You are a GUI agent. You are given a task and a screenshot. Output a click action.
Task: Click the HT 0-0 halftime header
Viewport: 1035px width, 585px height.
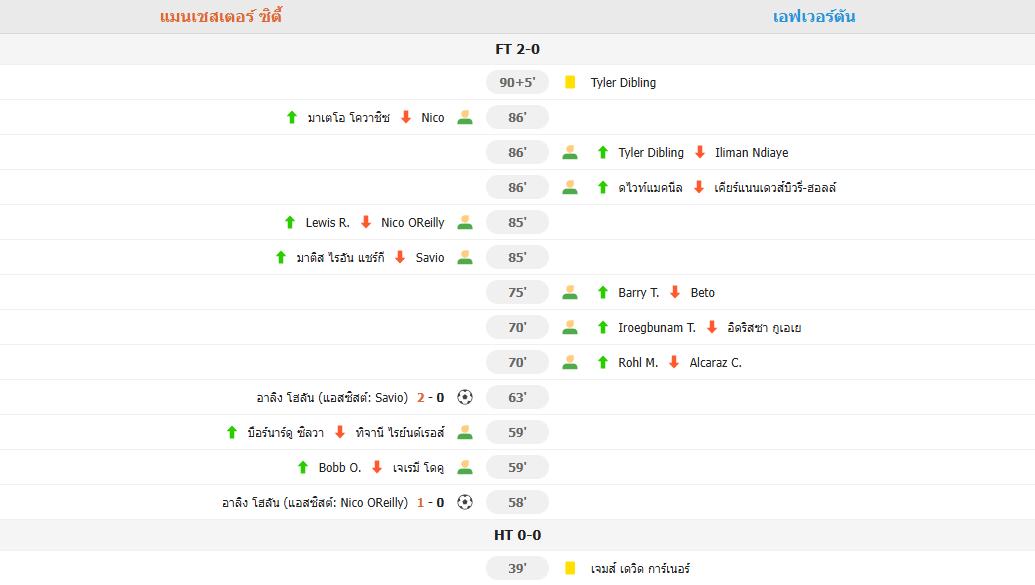(x=517, y=534)
